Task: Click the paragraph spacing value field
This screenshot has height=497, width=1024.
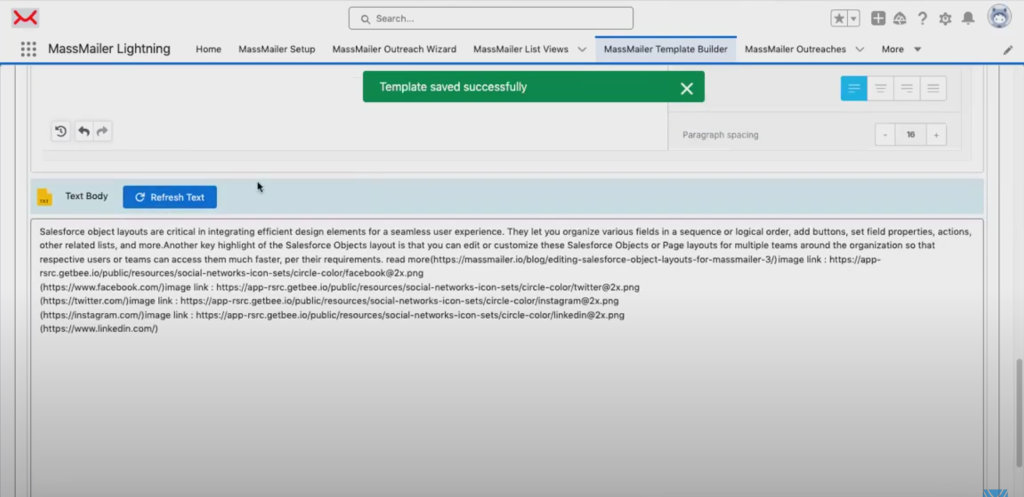Action: pos(910,135)
